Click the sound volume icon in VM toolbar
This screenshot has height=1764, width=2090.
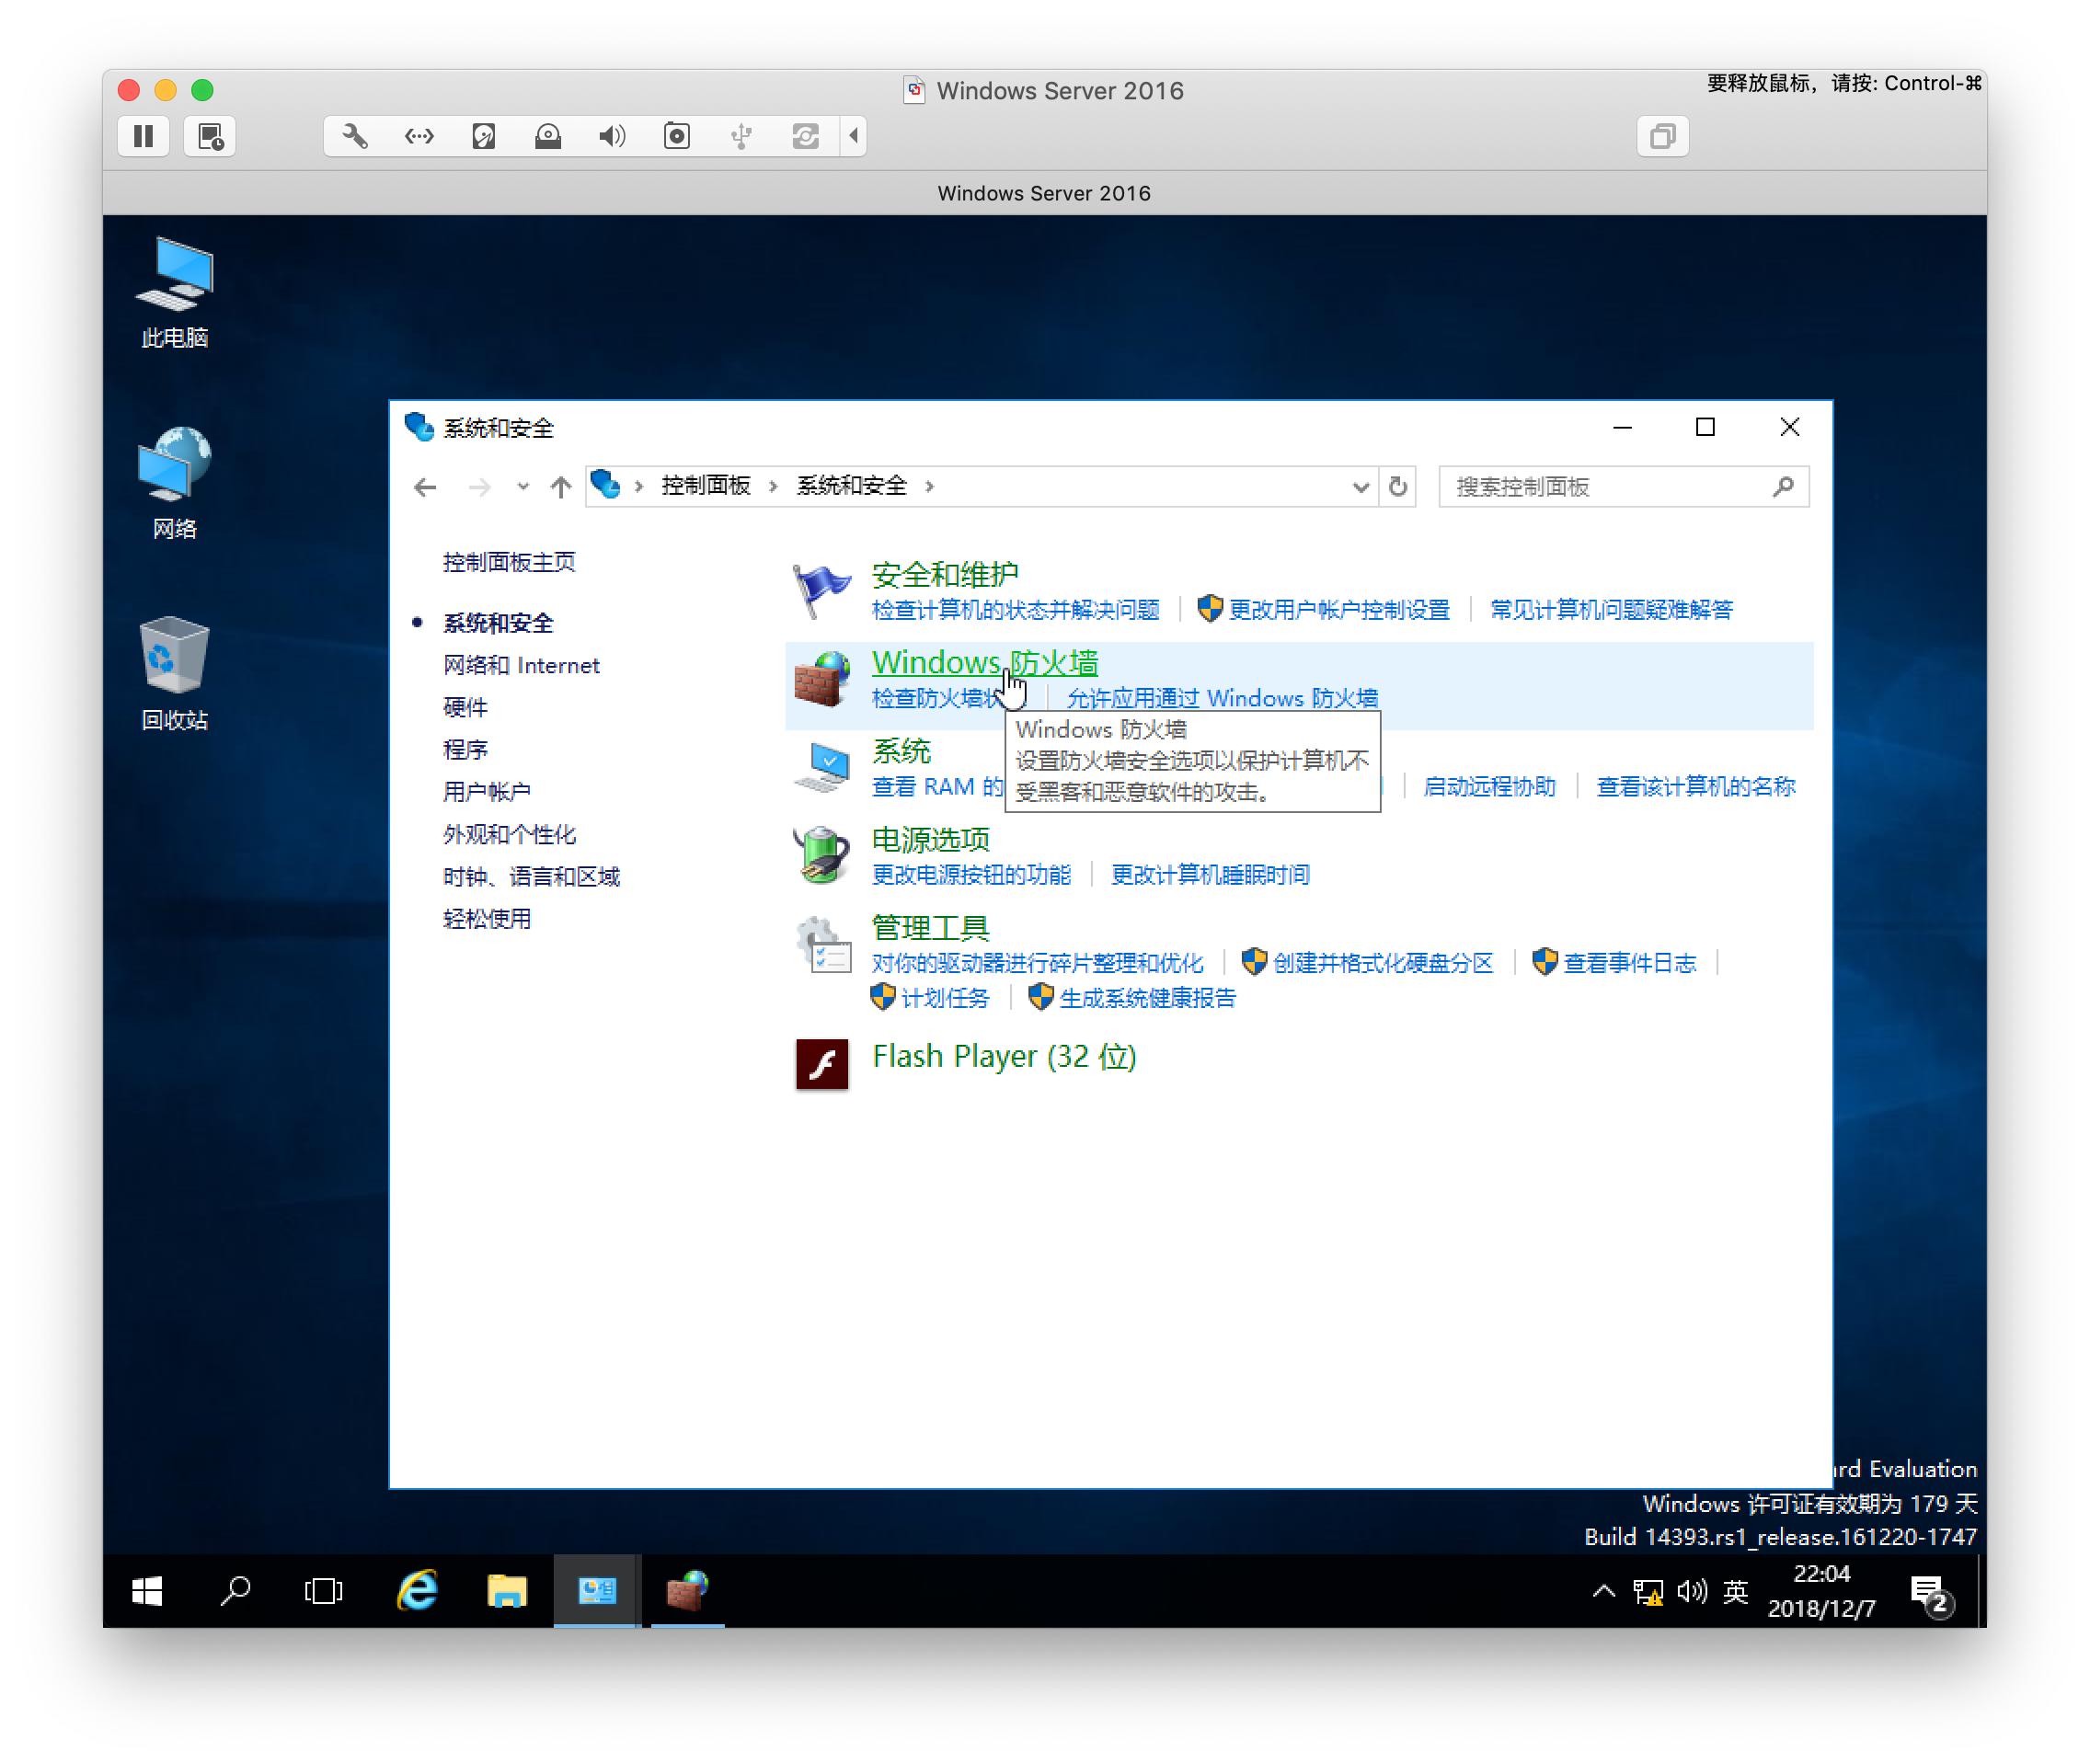612,137
